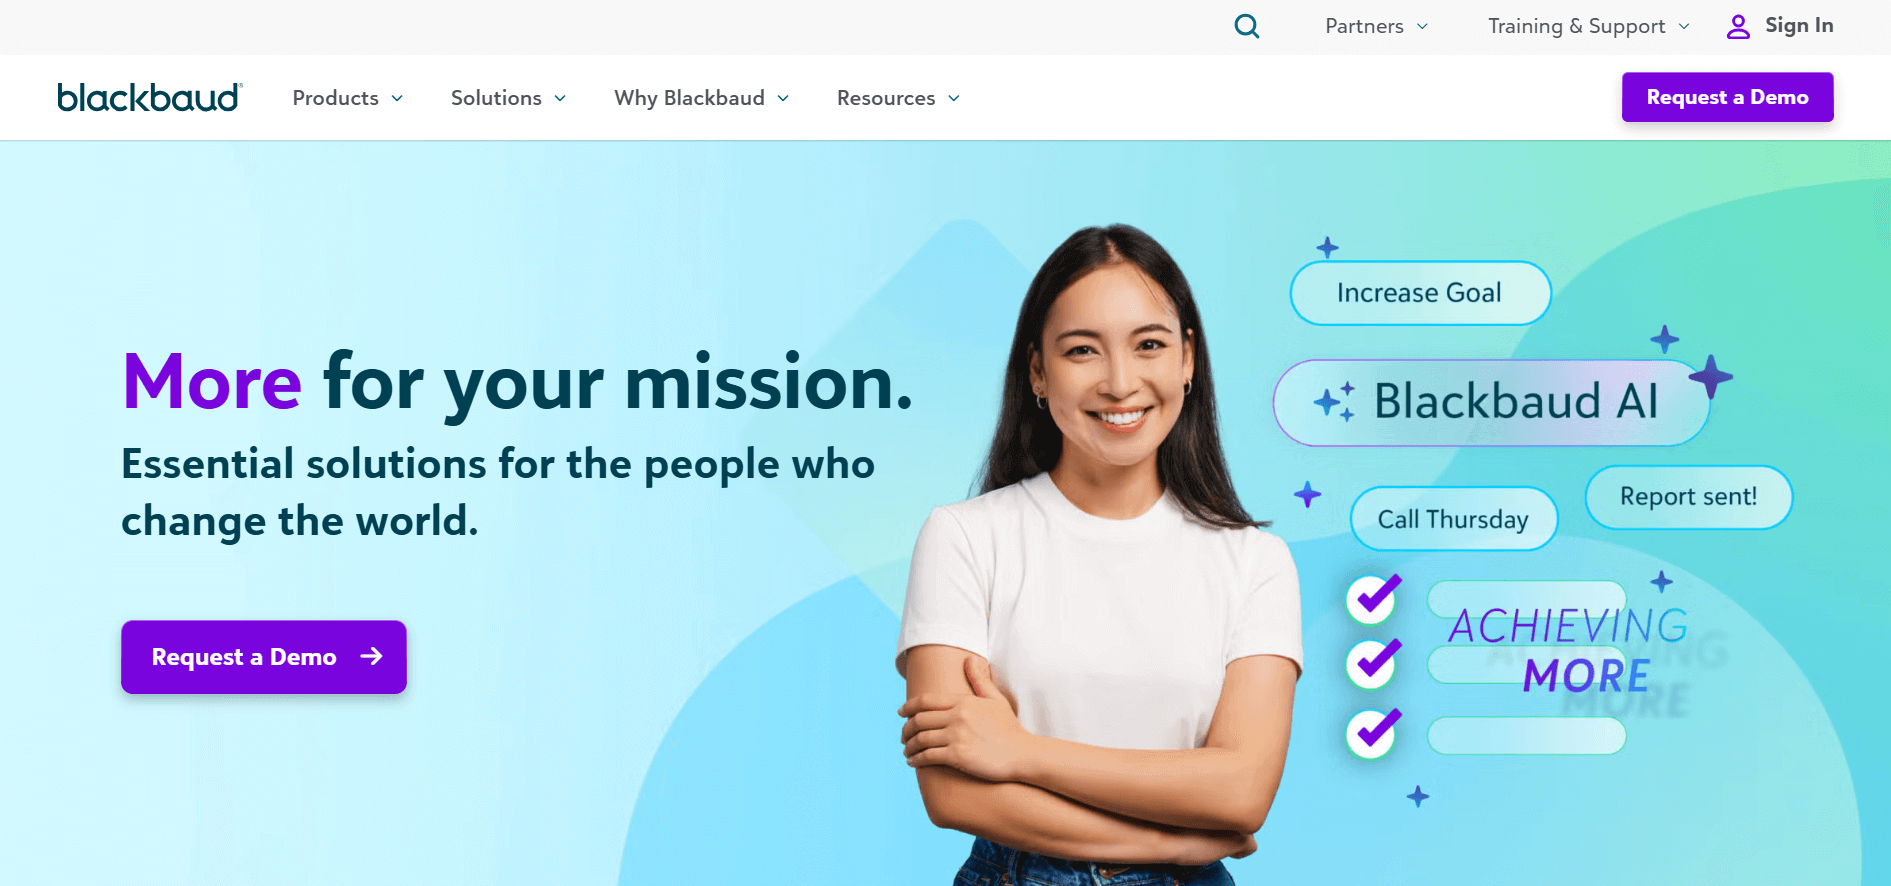Click the middle purple checkmark circle

[x=1373, y=664]
